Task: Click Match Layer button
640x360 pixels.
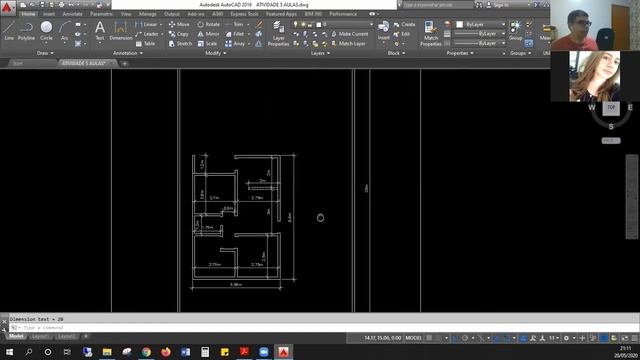Action: 348,44
